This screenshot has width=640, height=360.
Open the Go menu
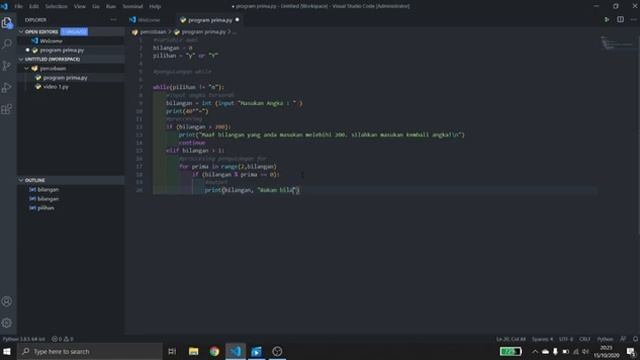[x=96, y=6]
